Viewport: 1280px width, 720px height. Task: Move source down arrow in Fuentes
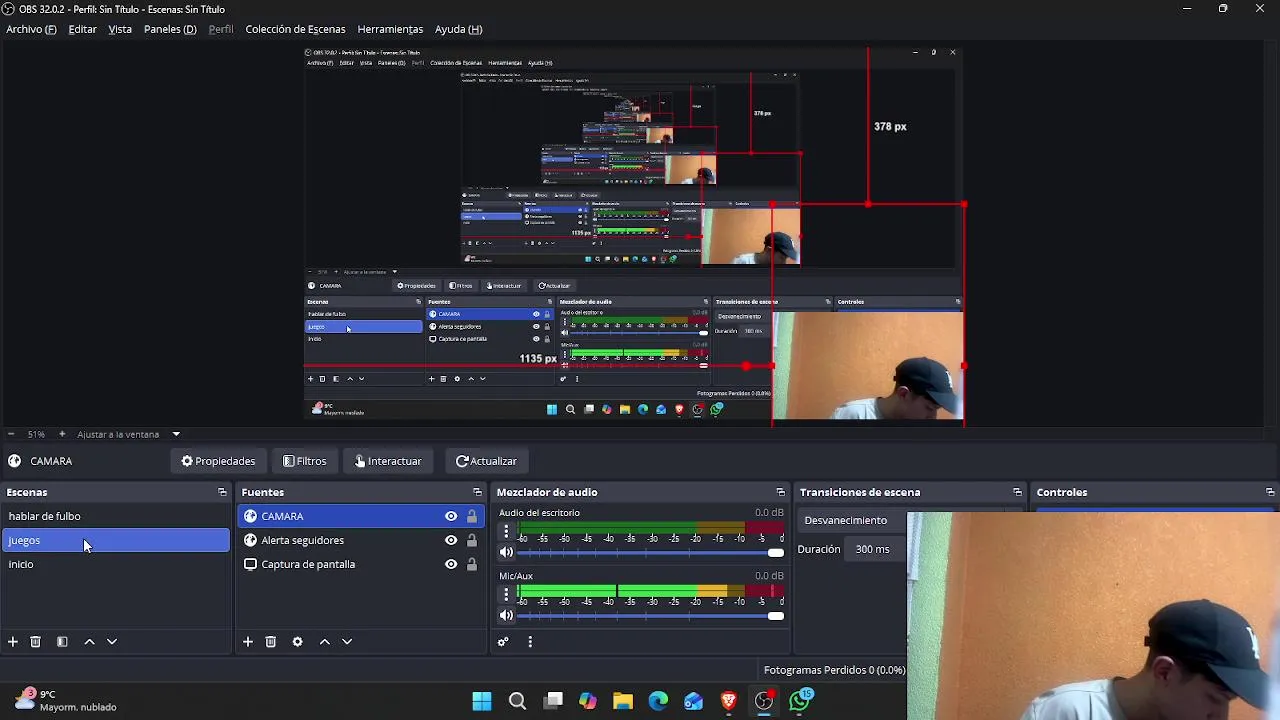pos(347,642)
